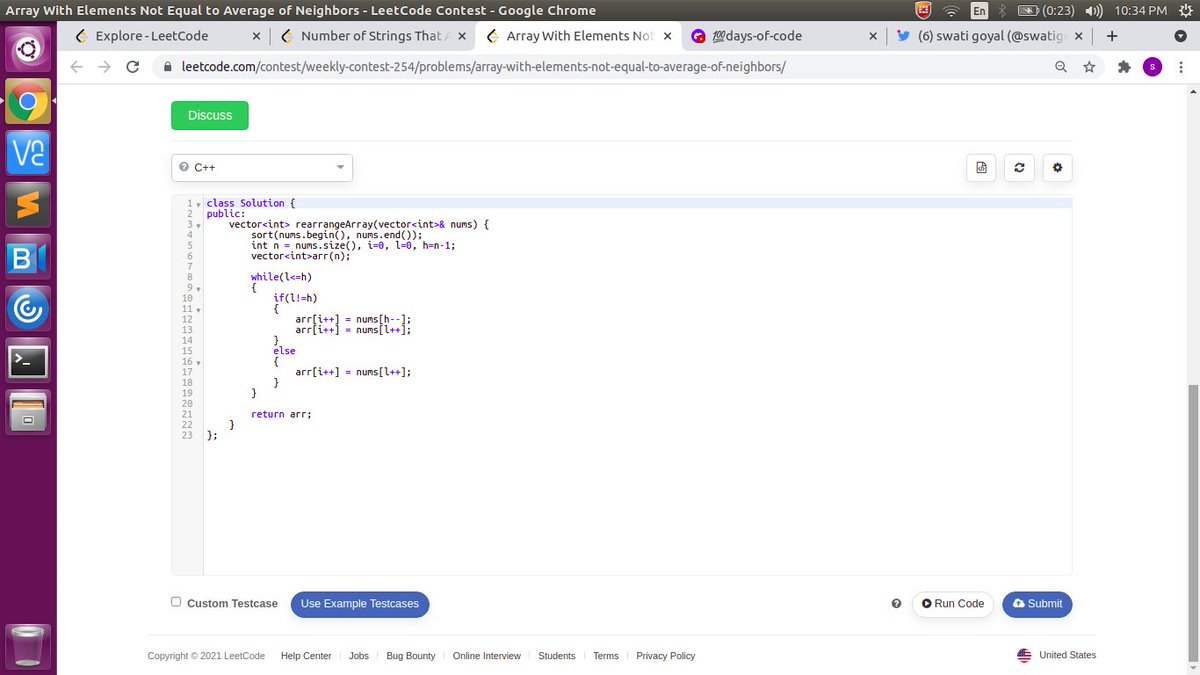
Task: Open Chrome three-dot menu
Action: [x=1181, y=67]
